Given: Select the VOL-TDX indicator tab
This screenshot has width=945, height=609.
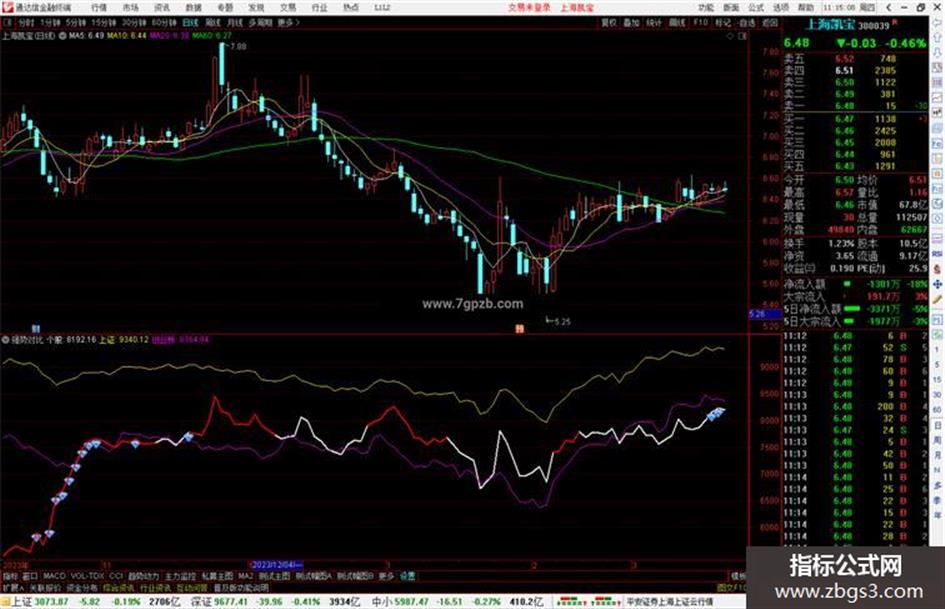Looking at the screenshot, I should pyautogui.click(x=87, y=576).
